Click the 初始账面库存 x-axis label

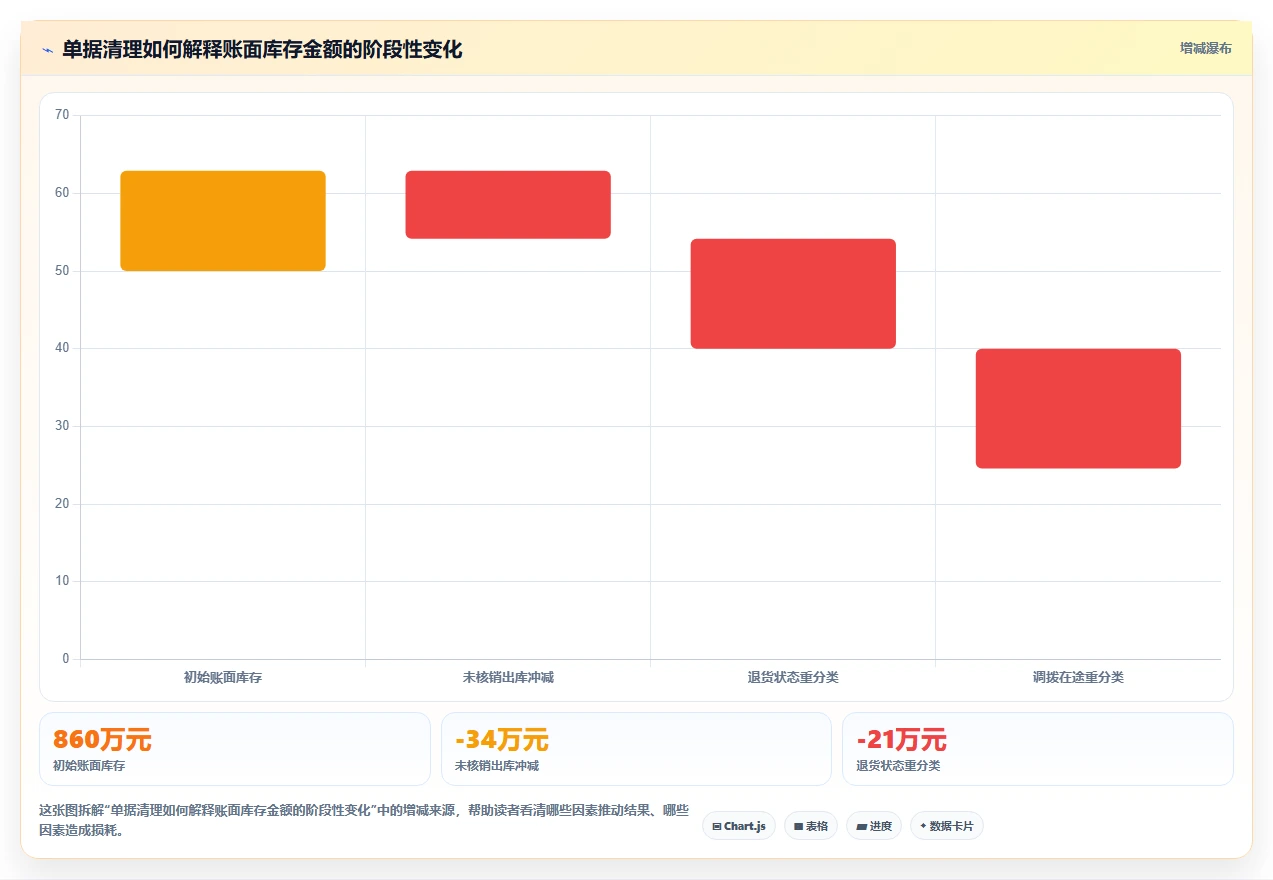(223, 677)
